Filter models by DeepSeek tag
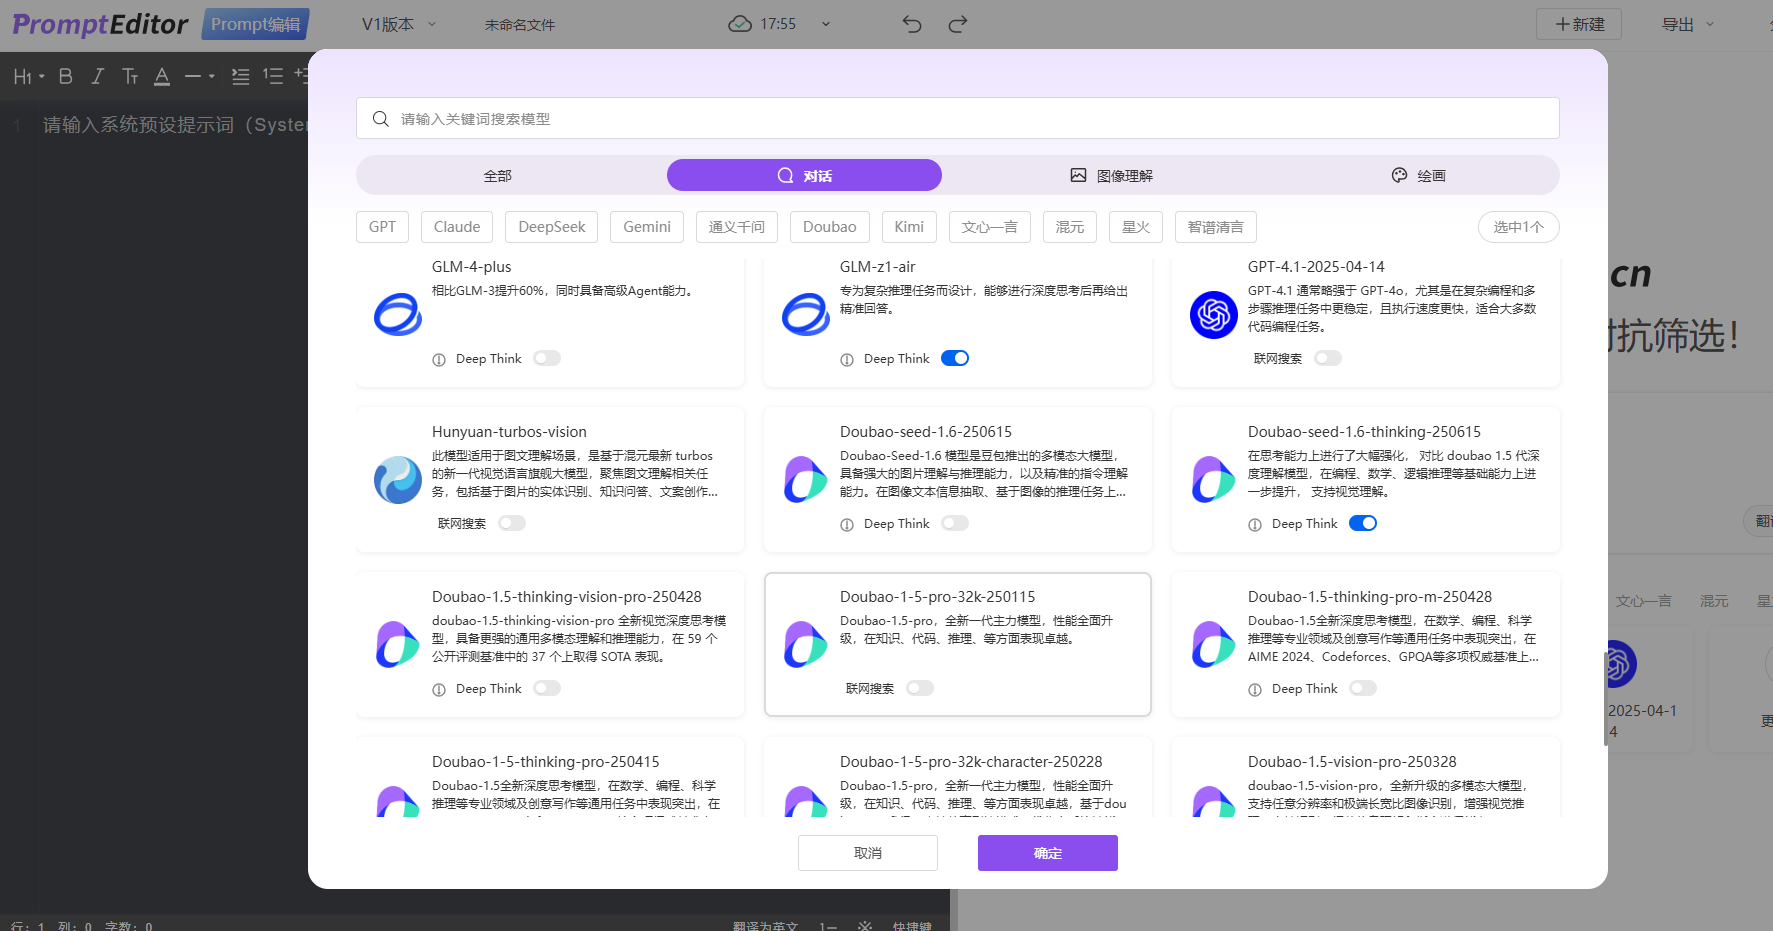The image size is (1773, 931). [x=551, y=227]
